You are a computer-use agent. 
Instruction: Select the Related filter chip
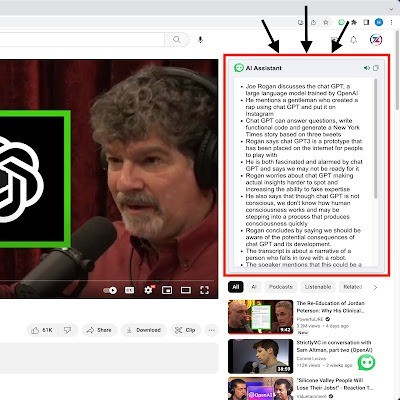[x=352, y=287]
